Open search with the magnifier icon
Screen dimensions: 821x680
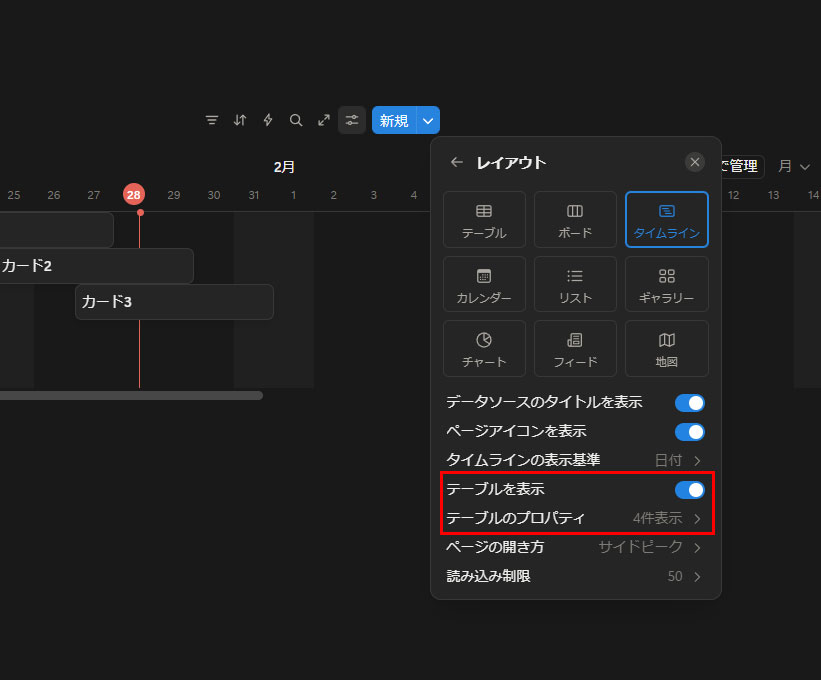[x=296, y=120]
